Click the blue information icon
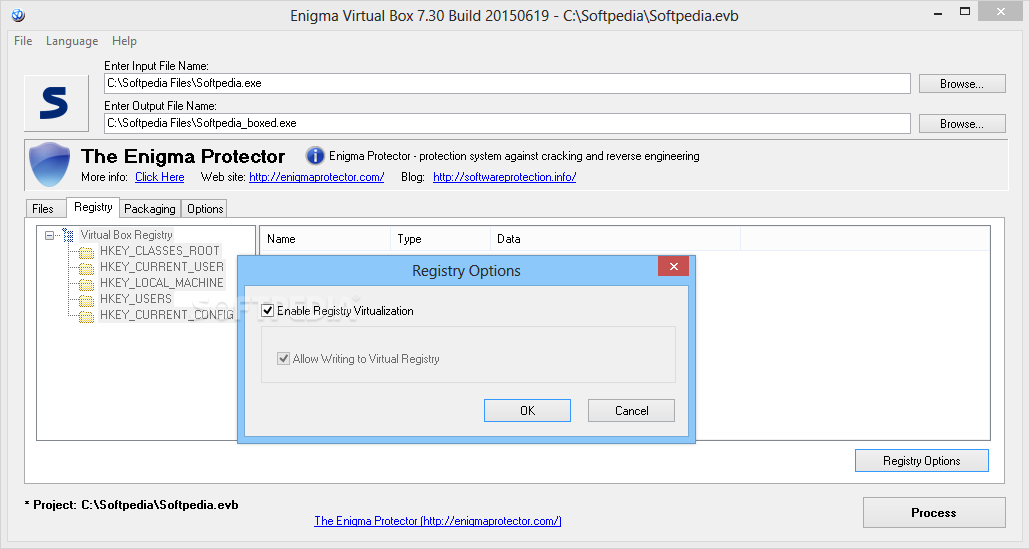Viewport: 1030px width, 549px height. click(315, 156)
